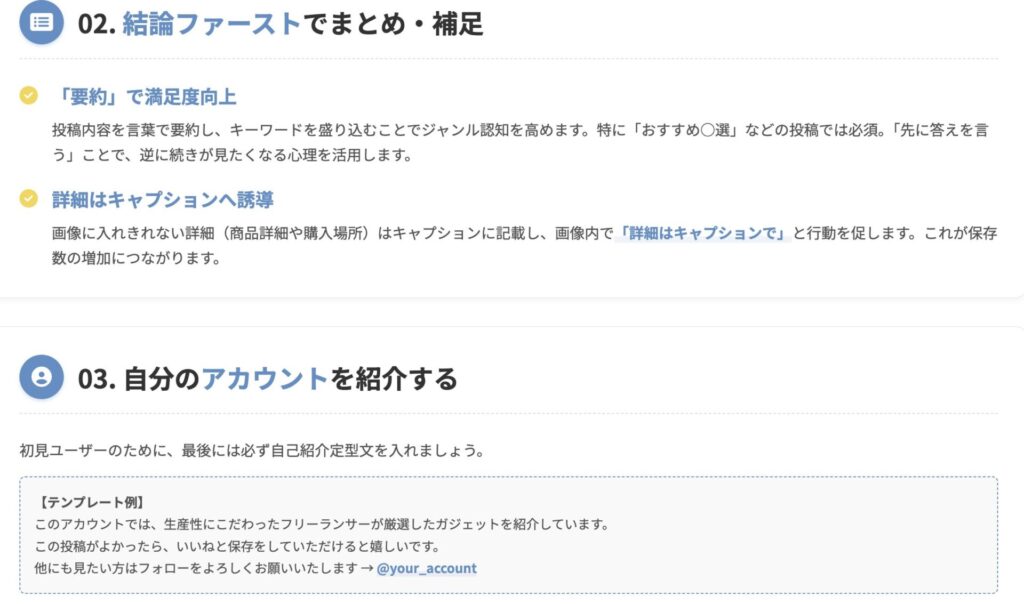Open the @your_account link

click(427, 568)
